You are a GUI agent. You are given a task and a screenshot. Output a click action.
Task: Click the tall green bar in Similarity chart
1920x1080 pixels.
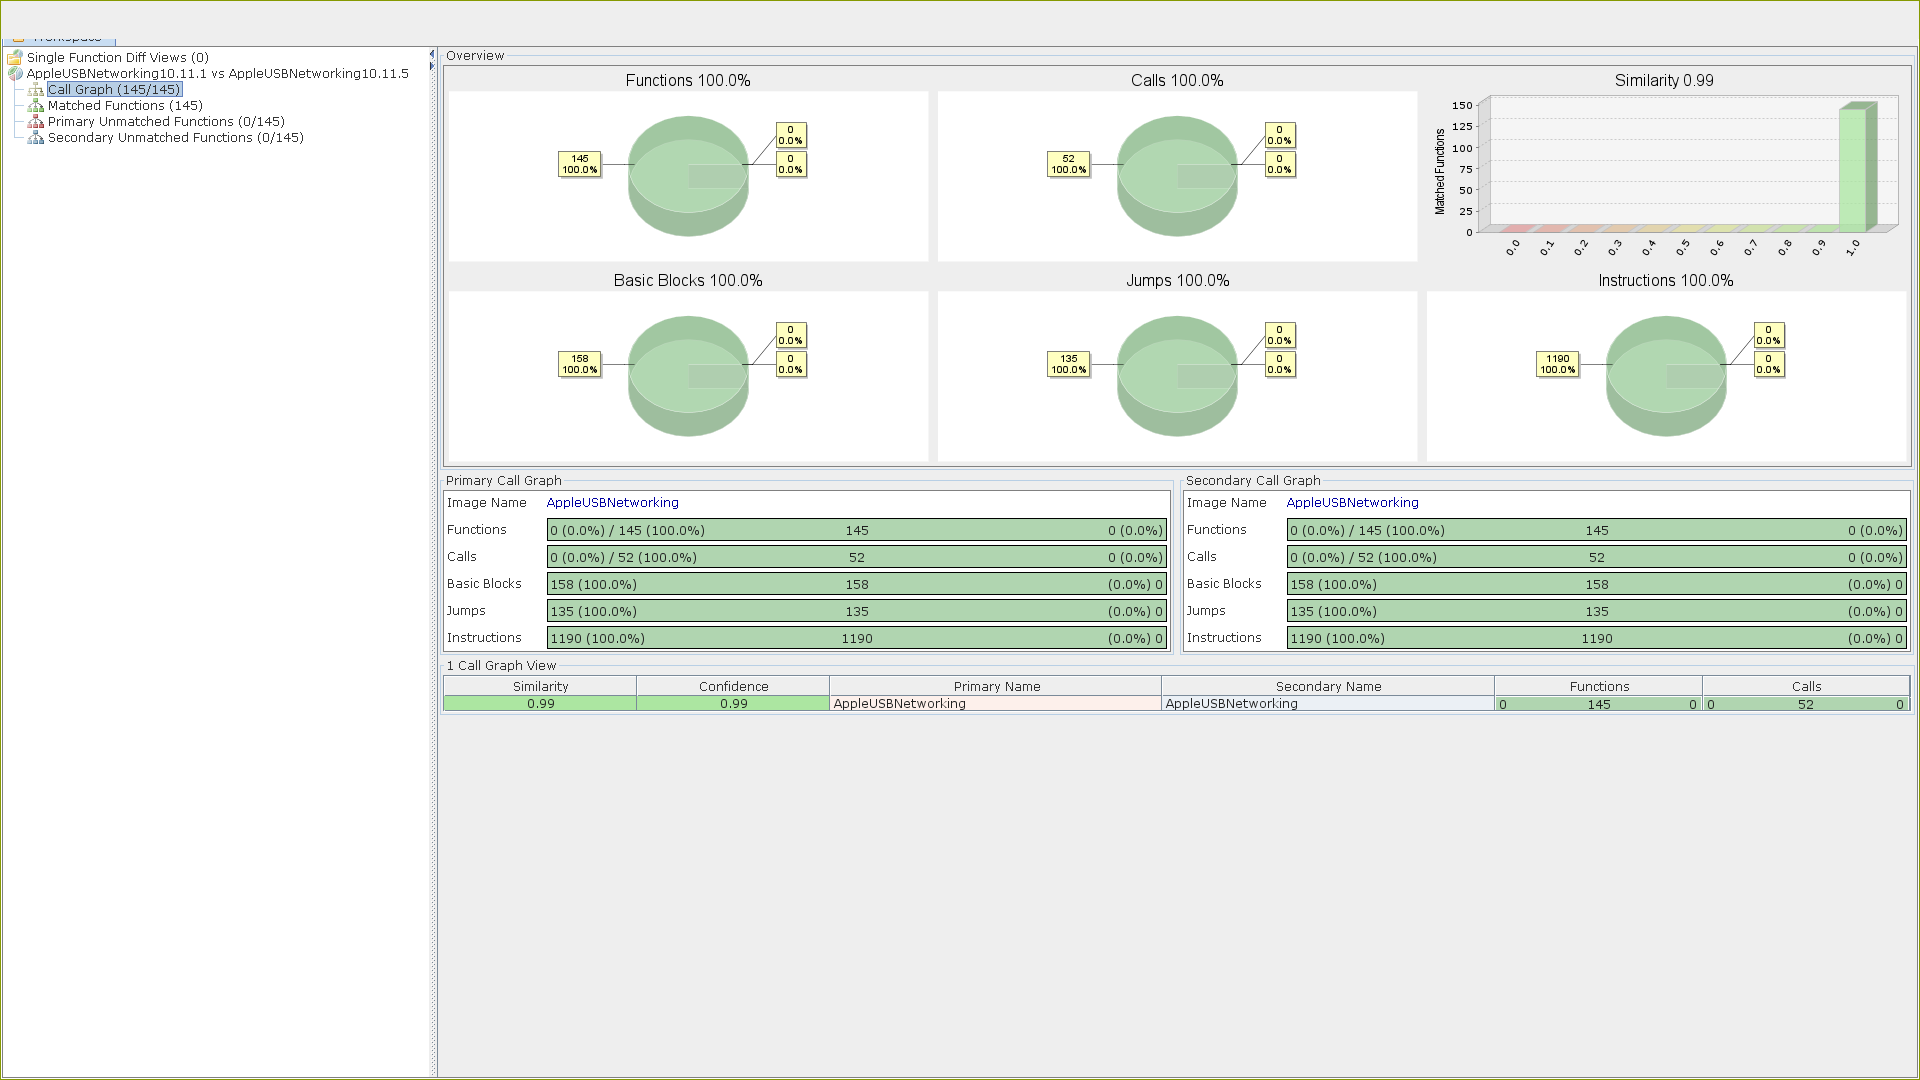(x=1857, y=167)
